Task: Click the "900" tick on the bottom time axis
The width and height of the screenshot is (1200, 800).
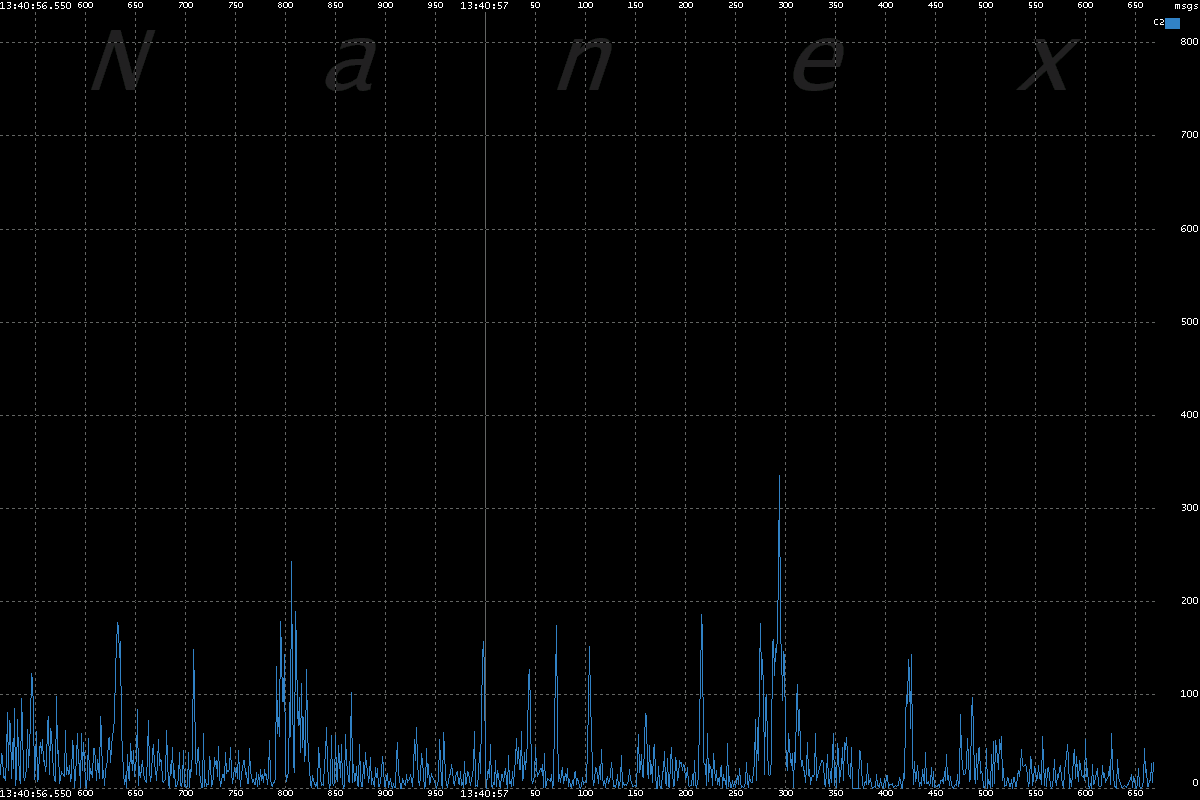Action: (385, 793)
